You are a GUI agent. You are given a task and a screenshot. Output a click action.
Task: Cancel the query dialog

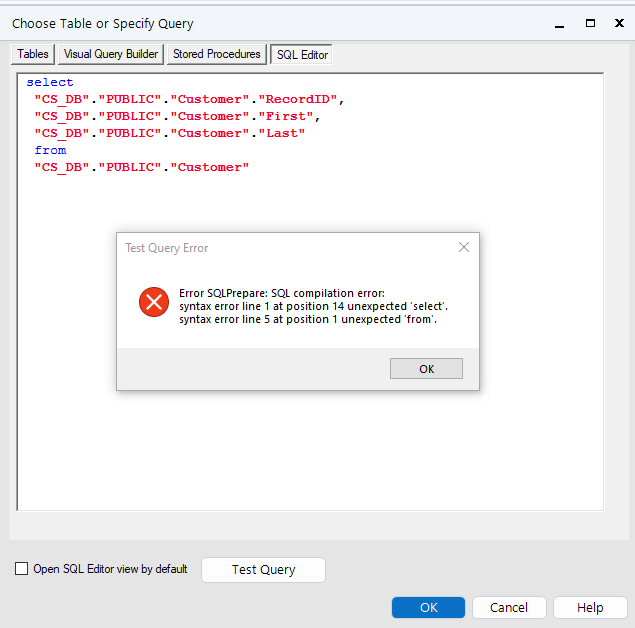(x=509, y=607)
